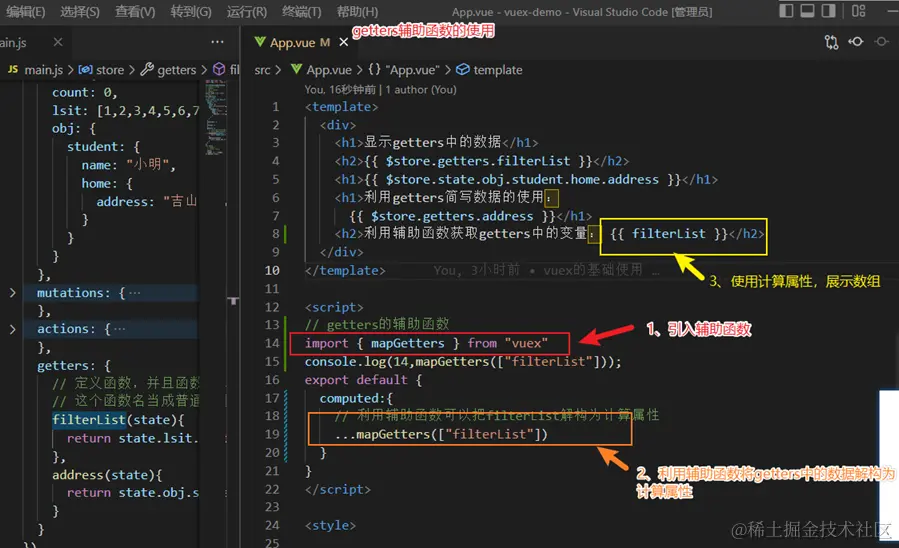The image size is (899, 548).
Task: Close the main.js tab
Action: 58,42
